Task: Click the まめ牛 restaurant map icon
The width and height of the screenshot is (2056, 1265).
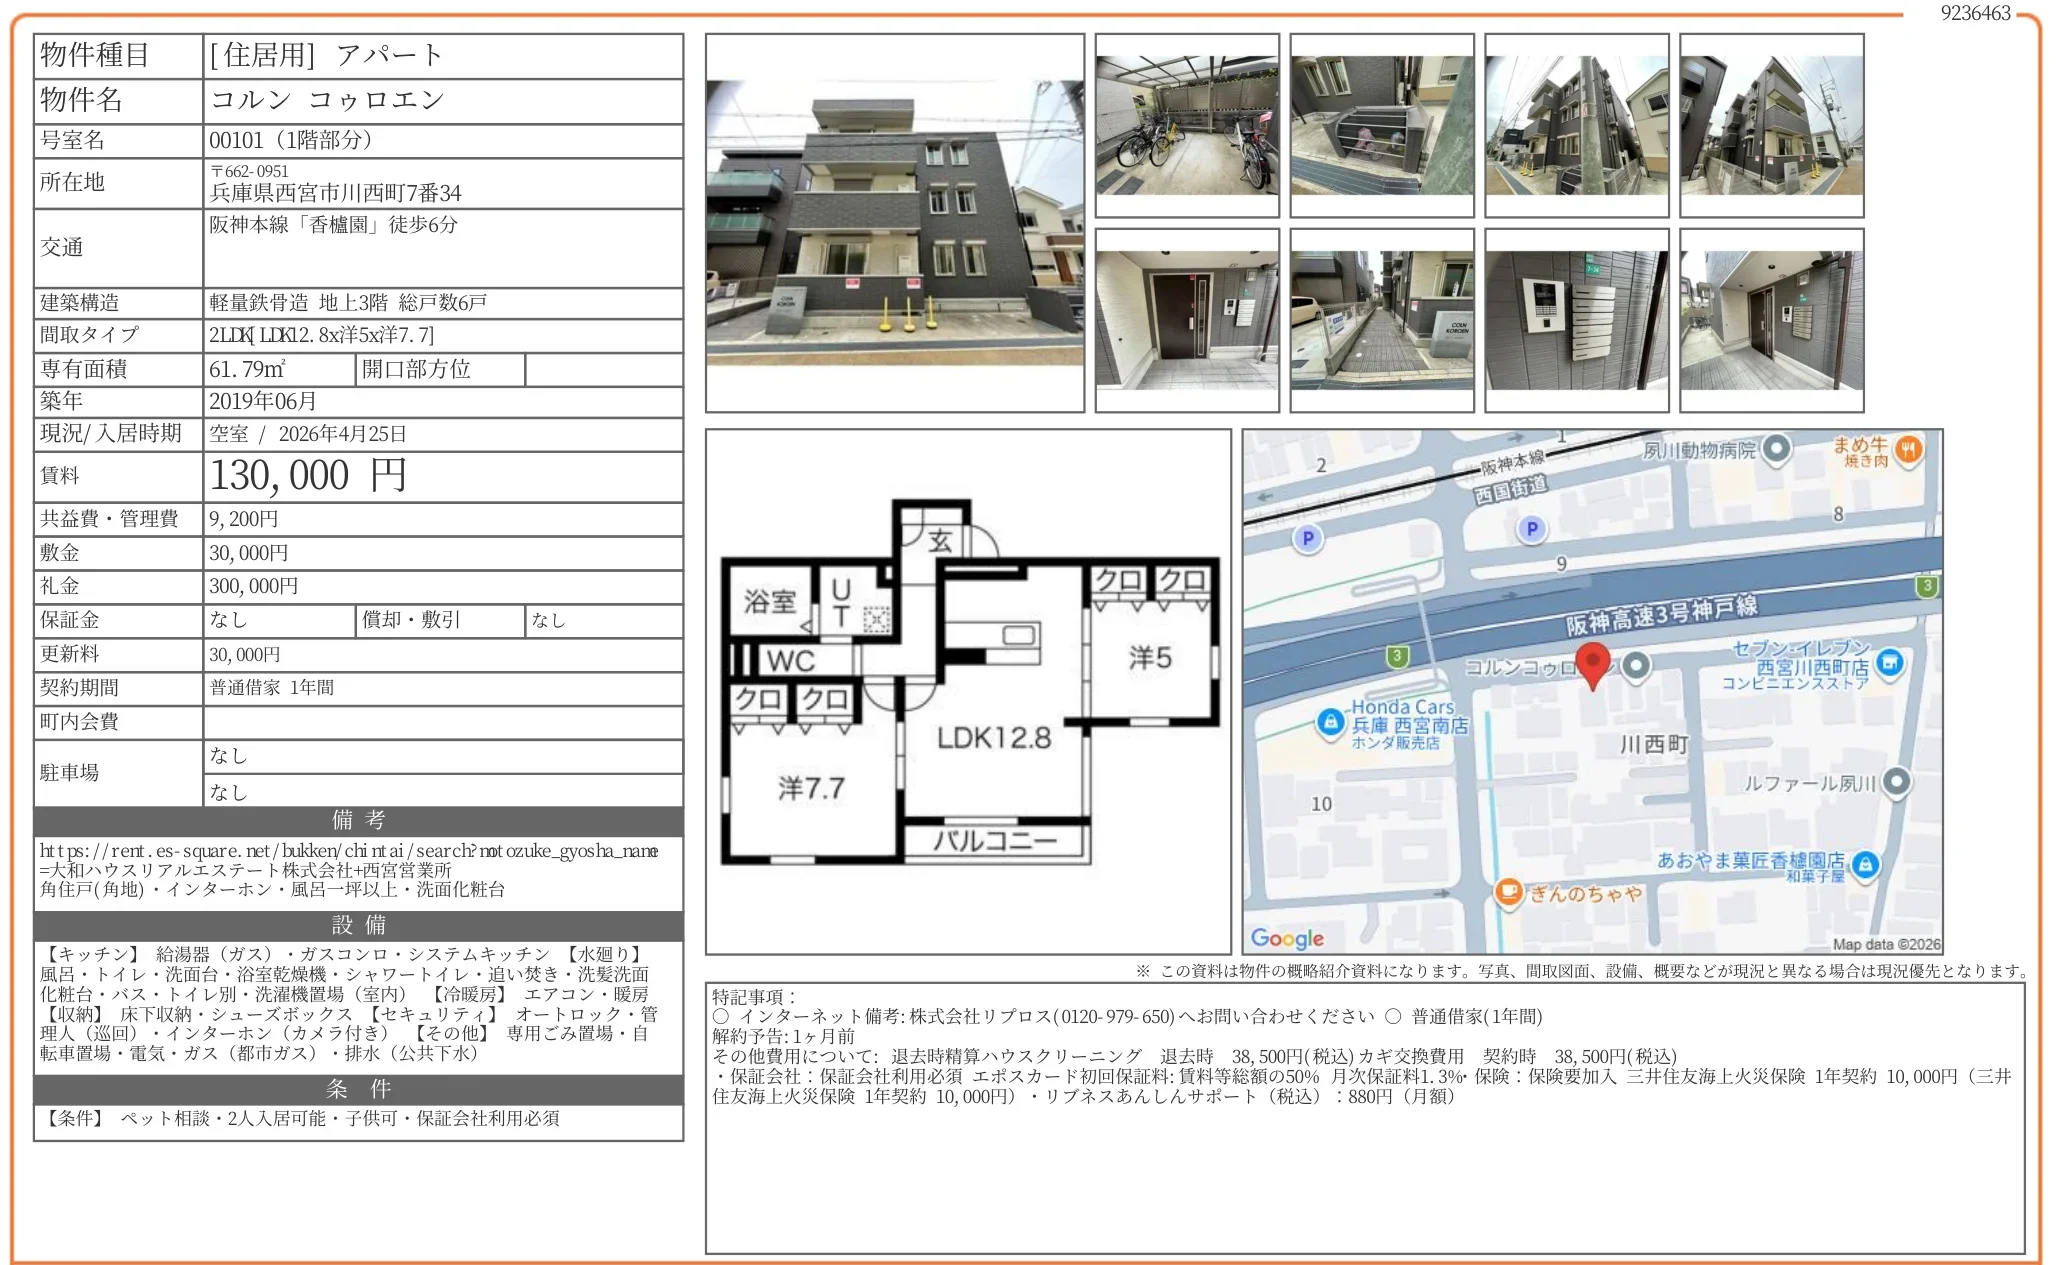Action: pos(1909,450)
